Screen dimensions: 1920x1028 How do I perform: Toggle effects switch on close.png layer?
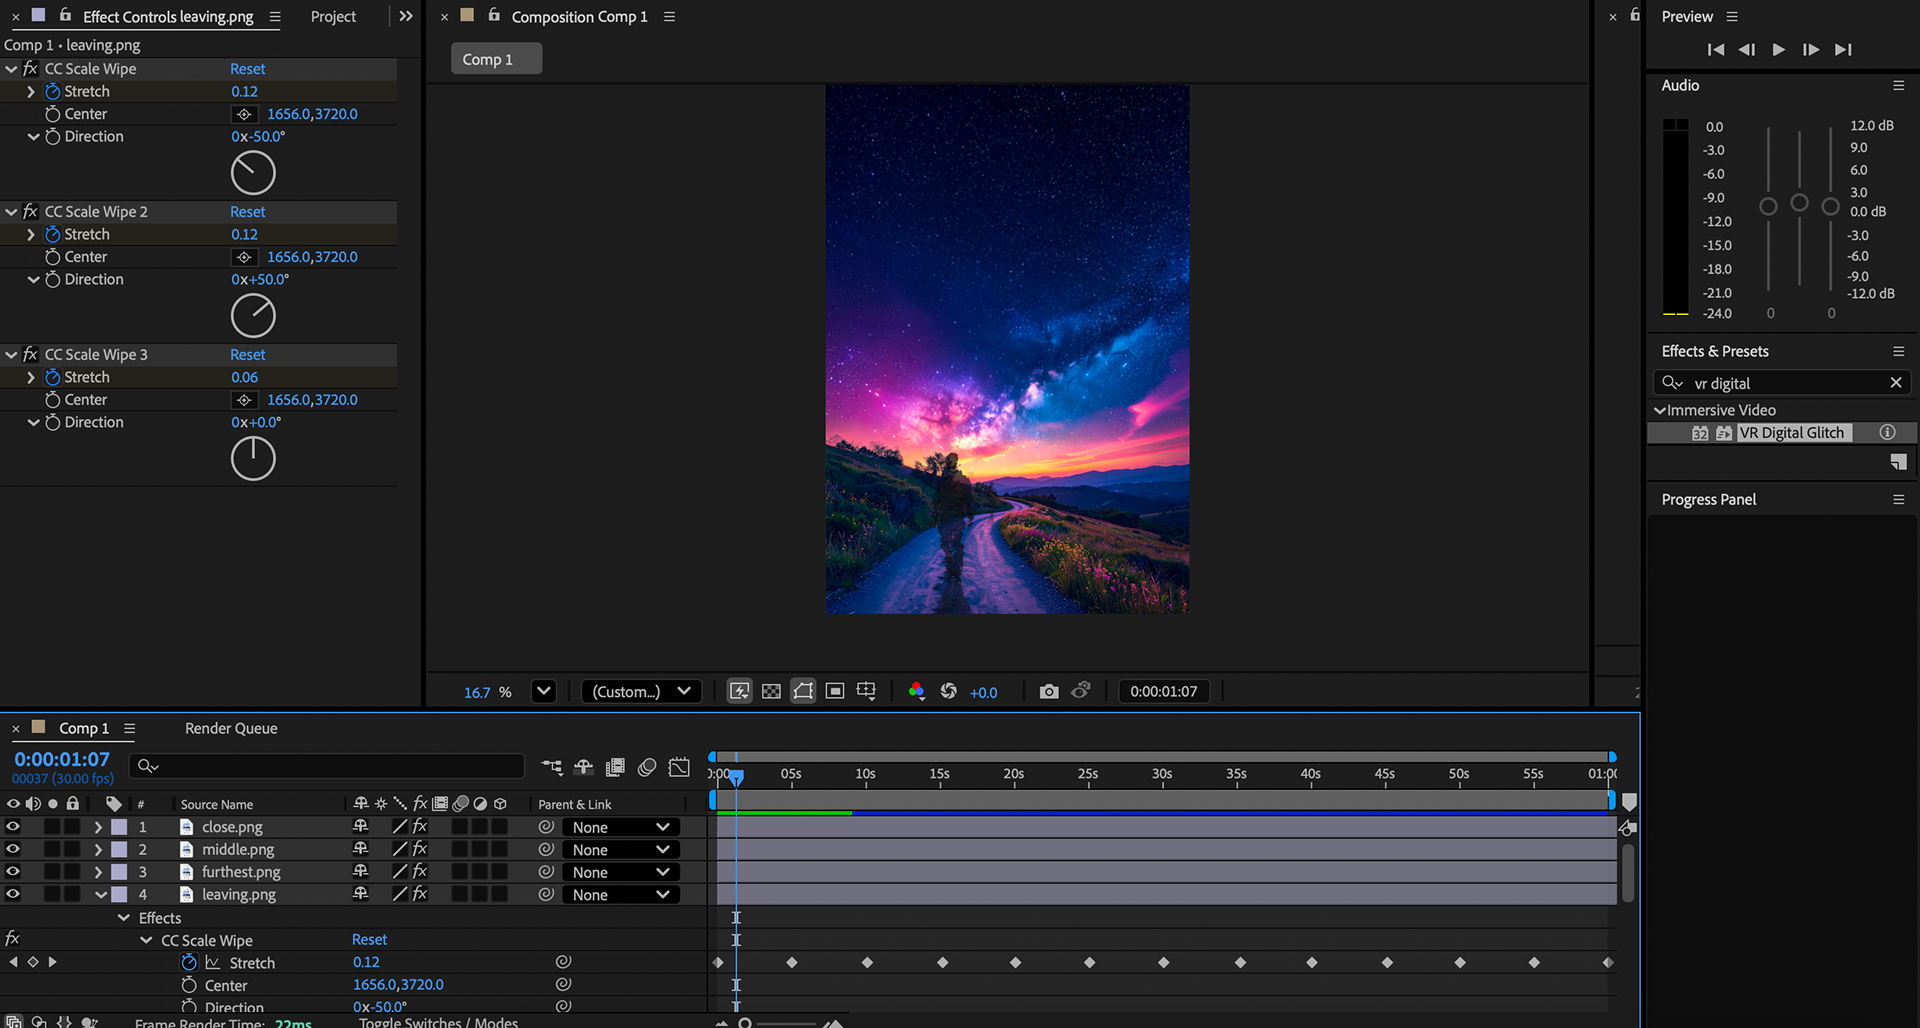click(420, 827)
